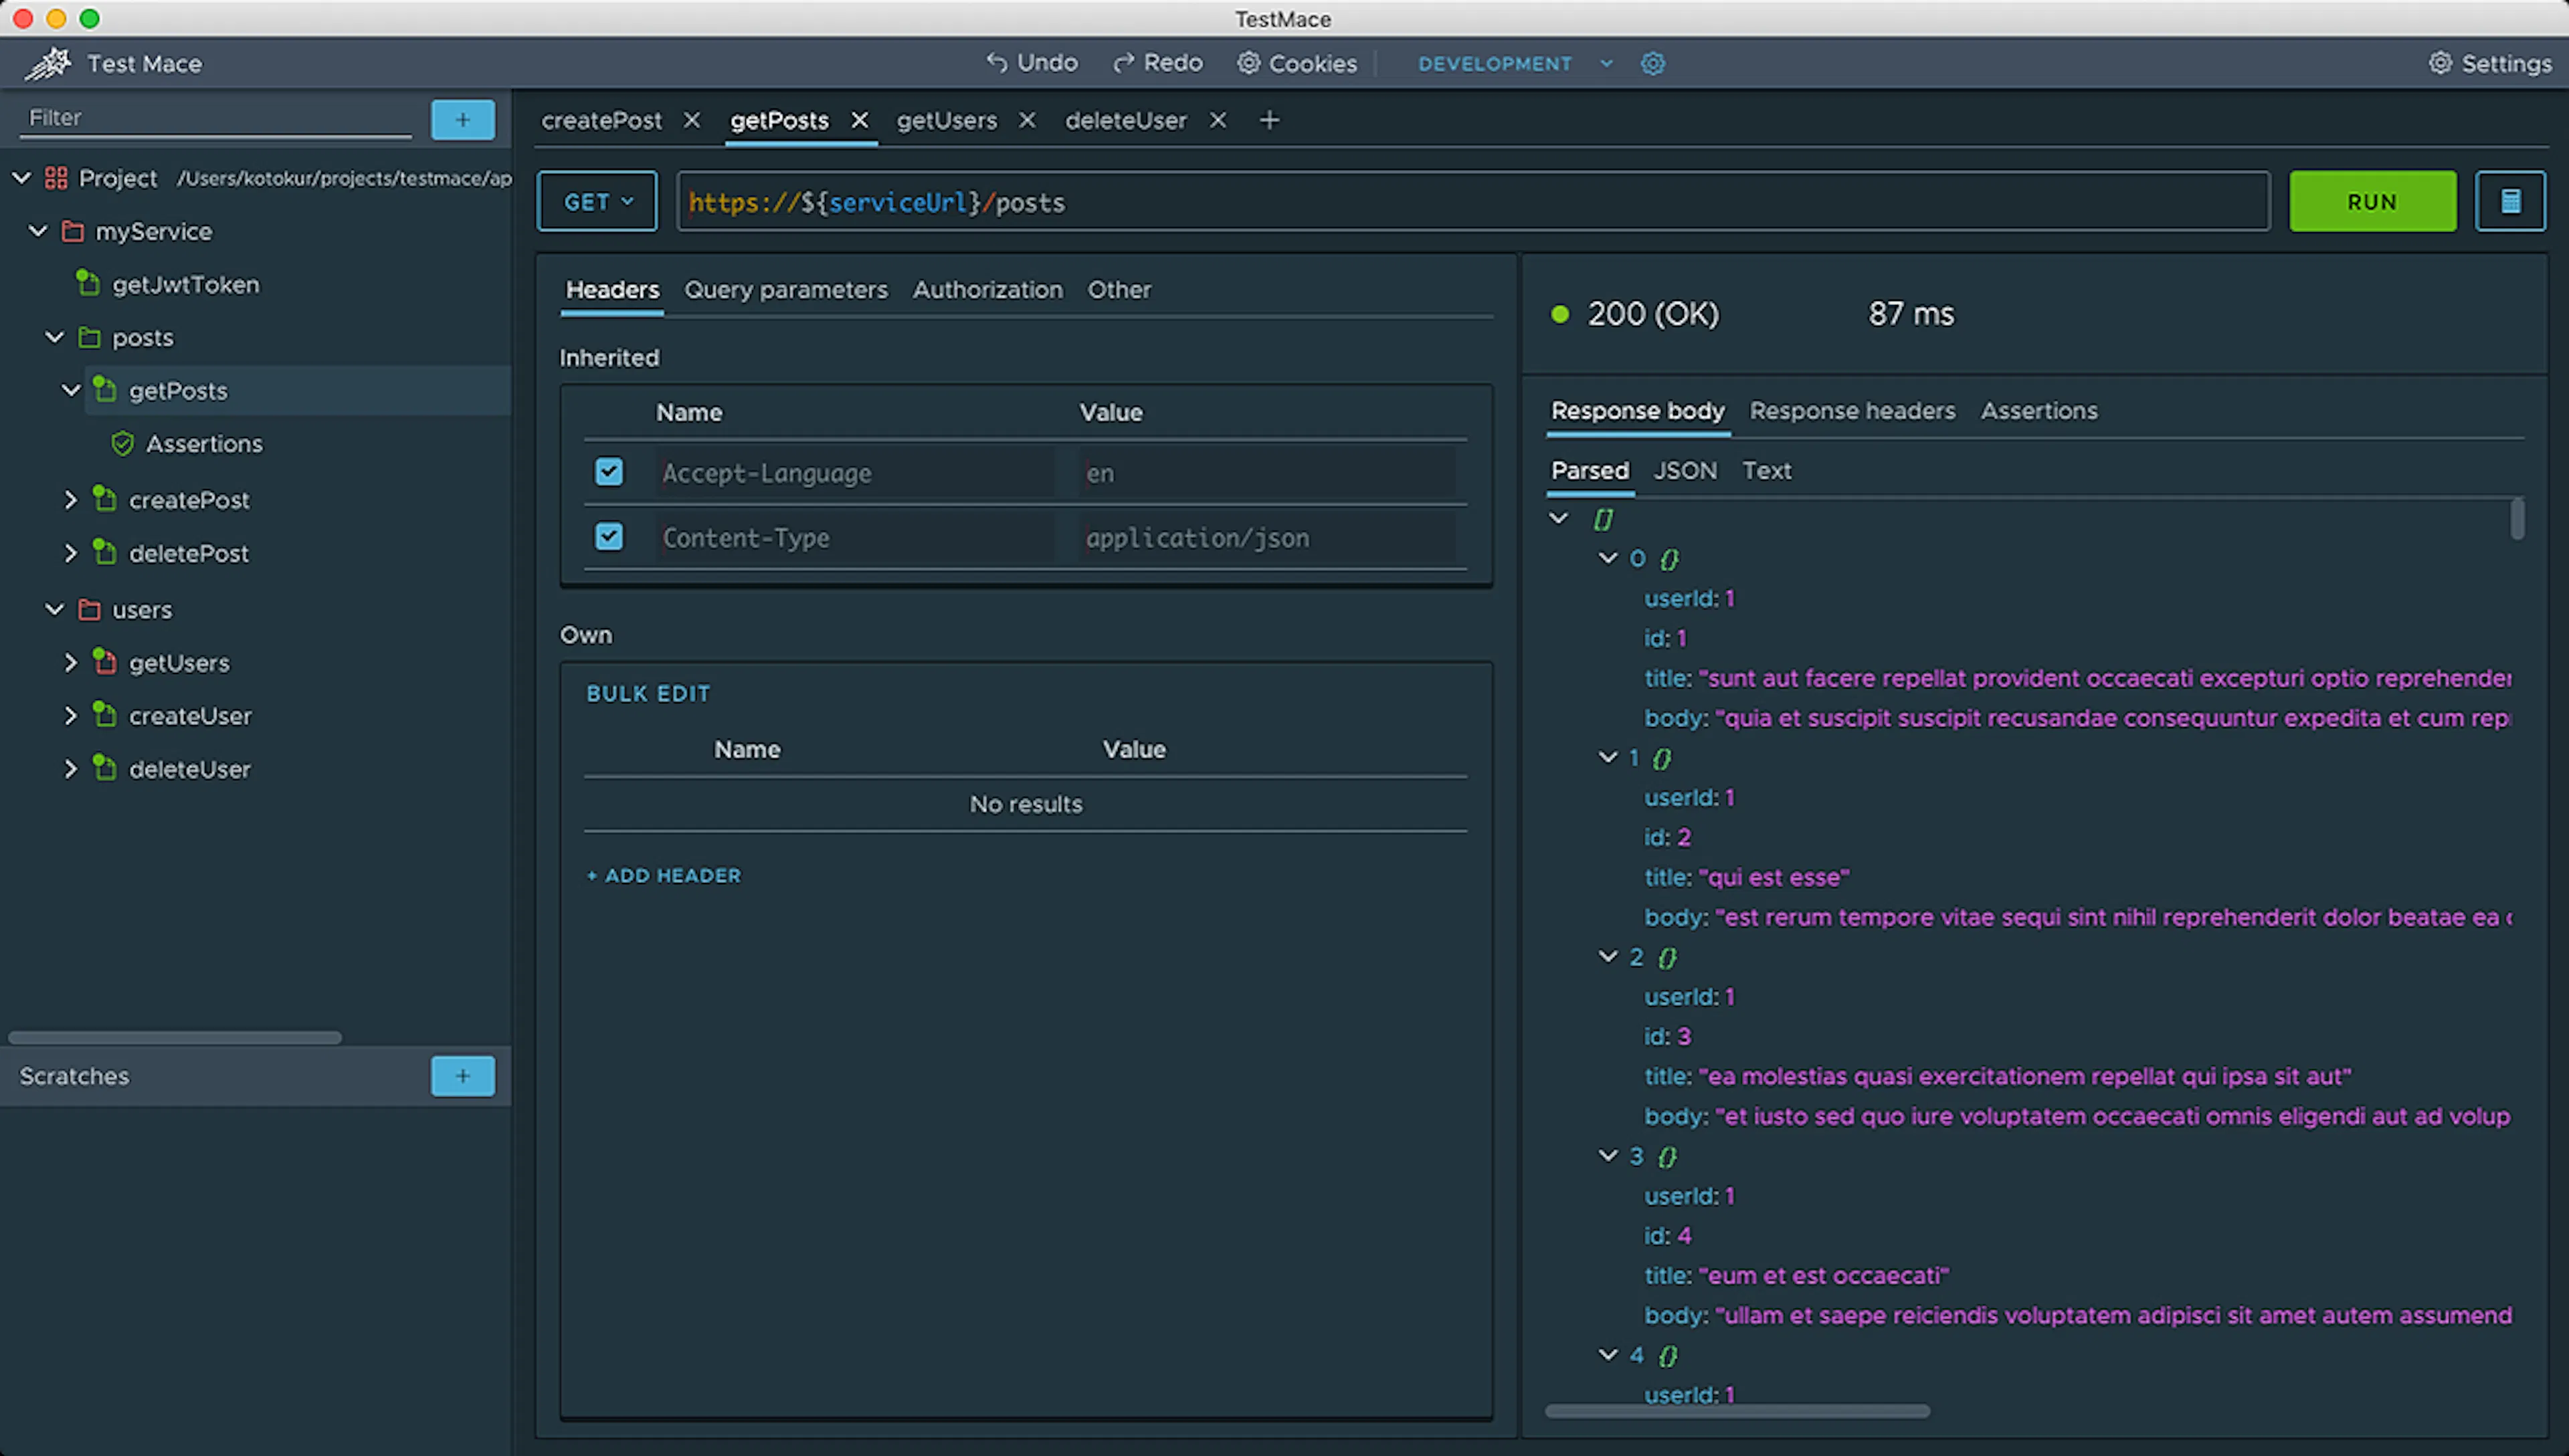Open the request console panel icon beside RUN

pyautogui.click(x=2510, y=201)
